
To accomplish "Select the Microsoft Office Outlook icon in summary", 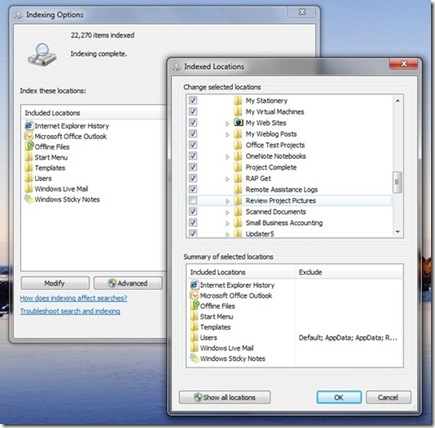I will click(194, 295).
